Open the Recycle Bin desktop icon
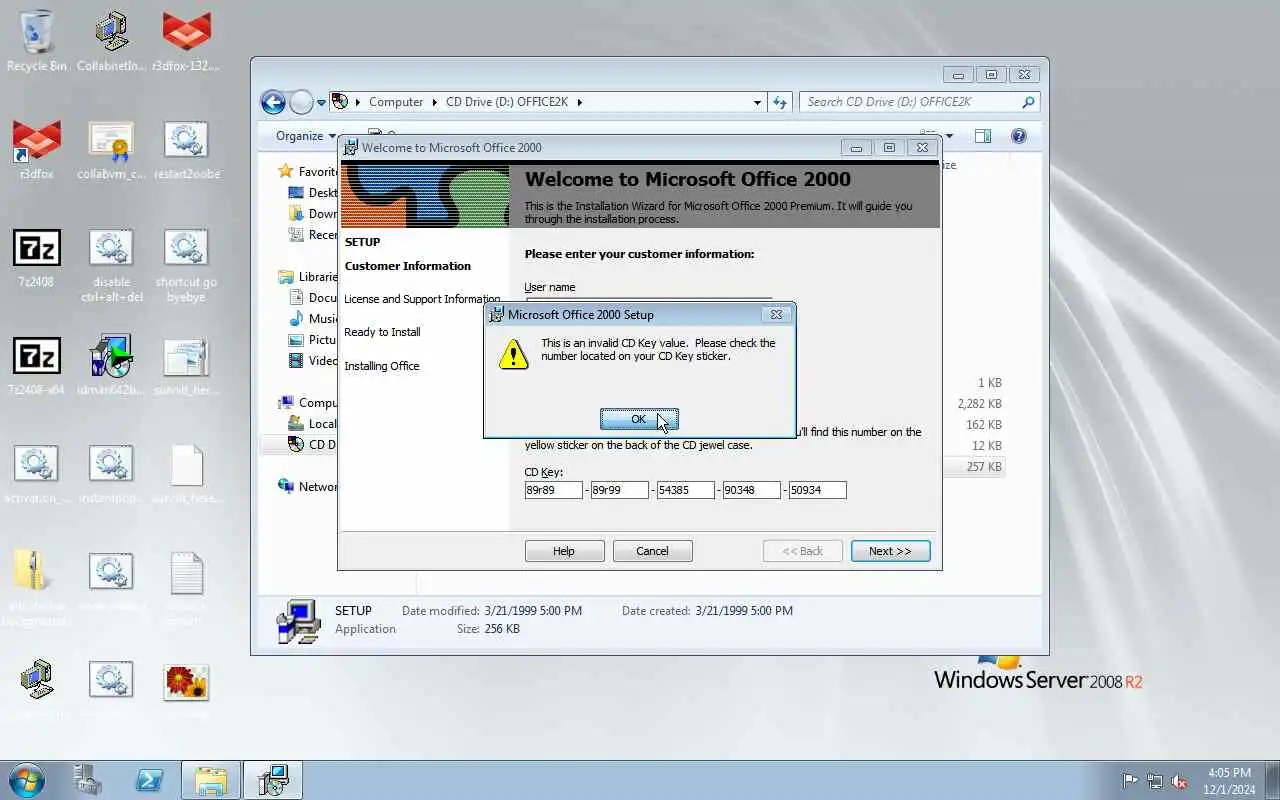1280x800 pixels. coord(36,41)
